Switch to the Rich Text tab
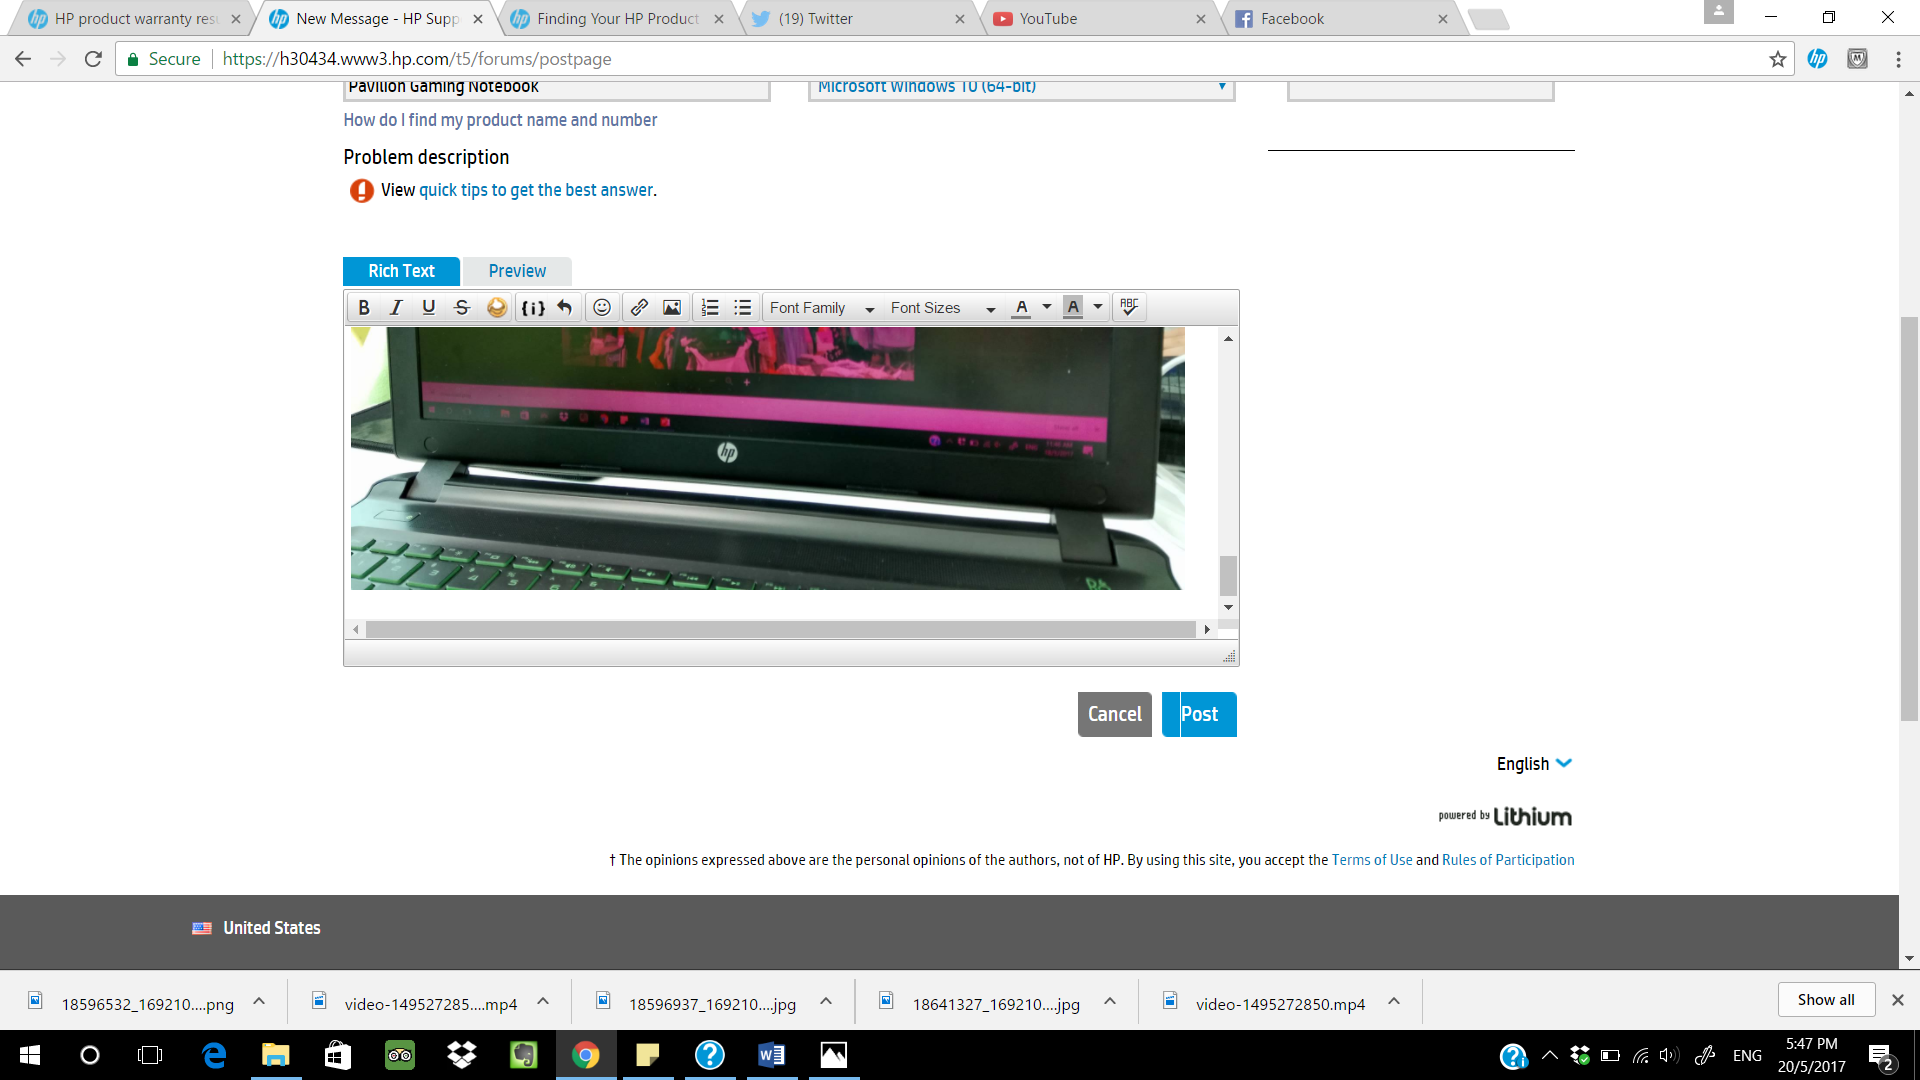Viewport: 1920px width, 1080px height. (401, 272)
